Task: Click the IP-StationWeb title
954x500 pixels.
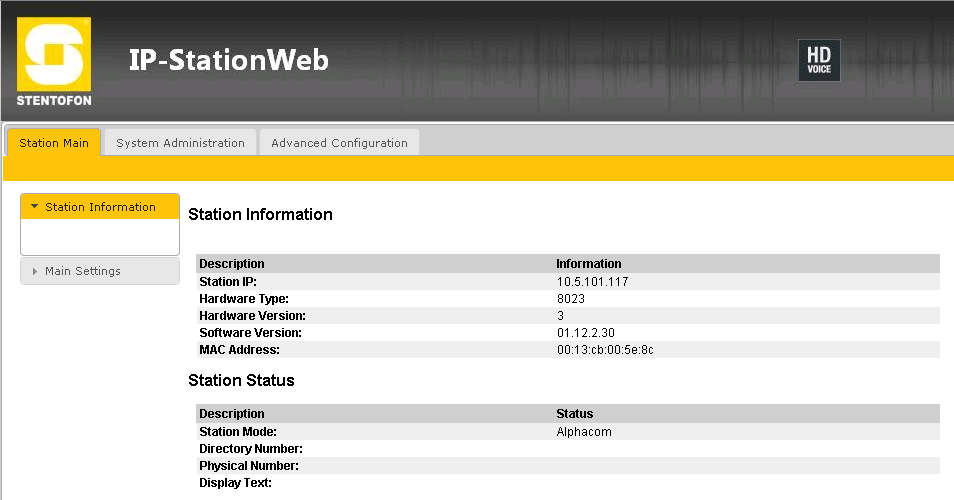Action: 228,60
